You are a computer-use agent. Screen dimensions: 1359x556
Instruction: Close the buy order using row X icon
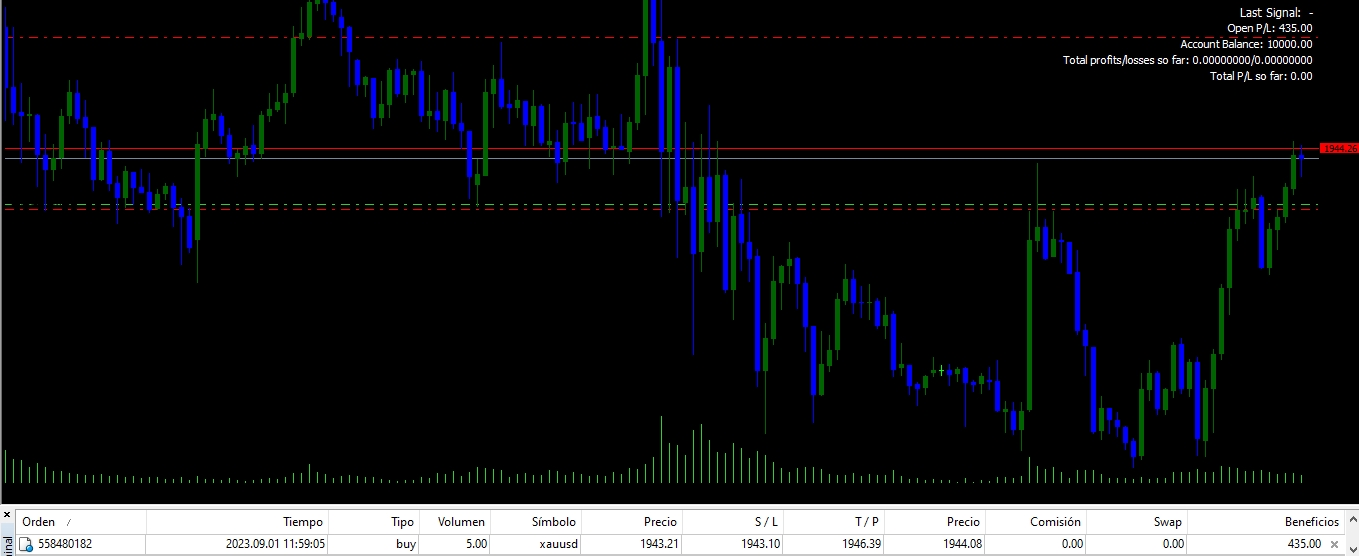click(1334, 544)
